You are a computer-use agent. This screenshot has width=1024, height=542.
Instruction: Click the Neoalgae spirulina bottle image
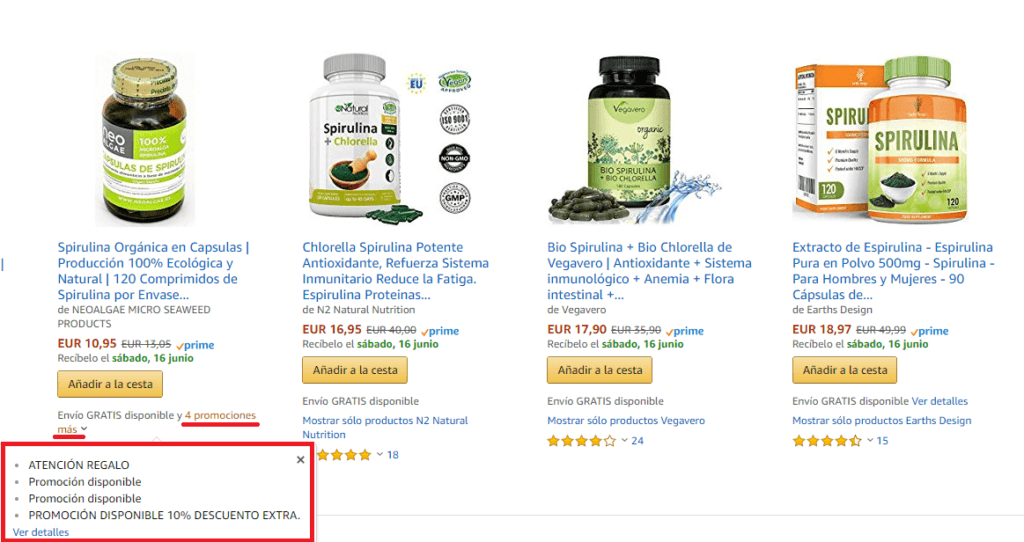click(x=145, y=141)
